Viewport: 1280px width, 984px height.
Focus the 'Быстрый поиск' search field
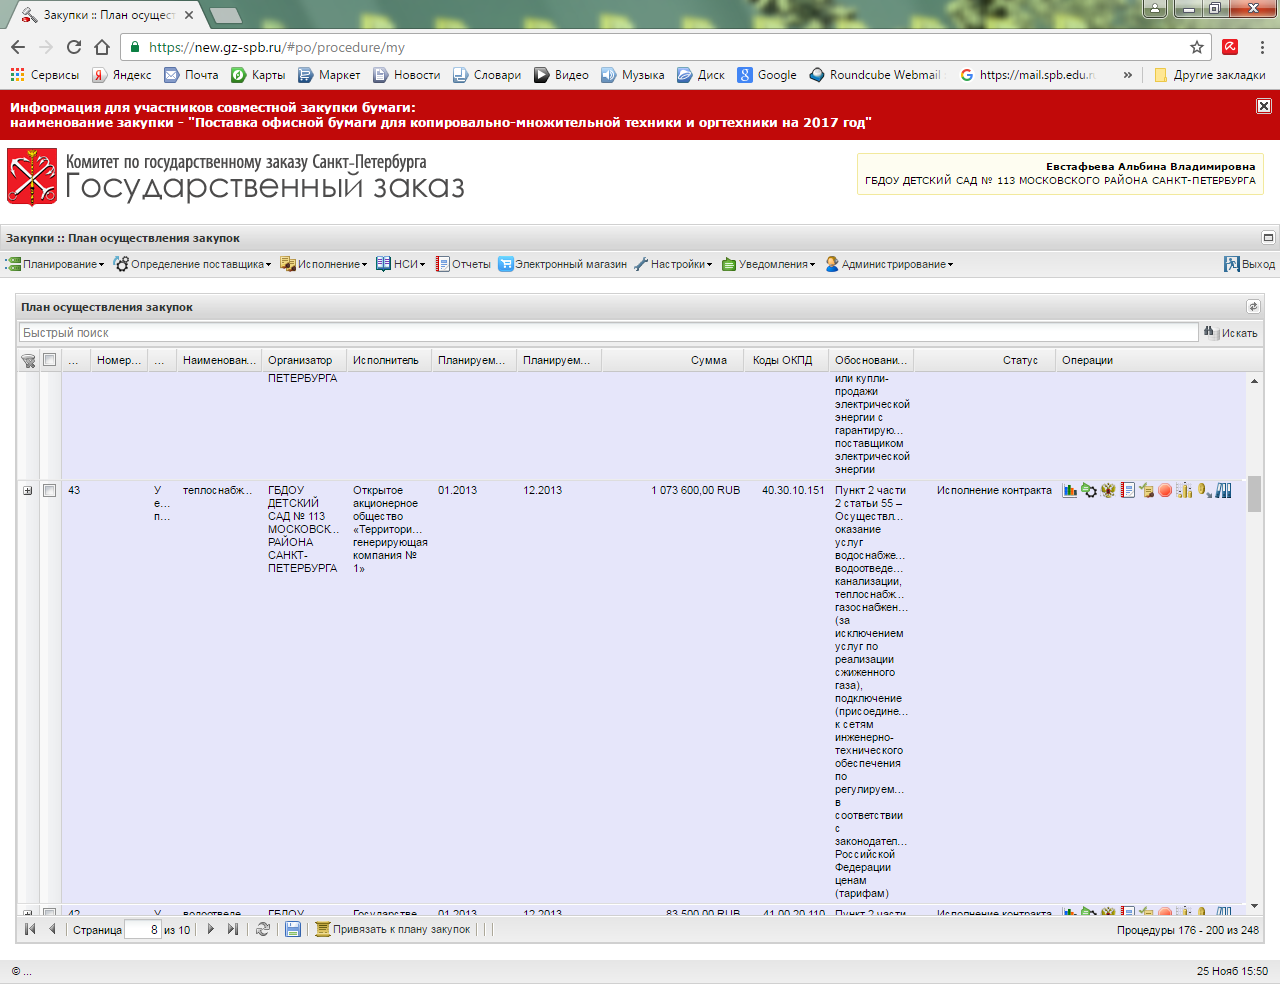point(608,333)
